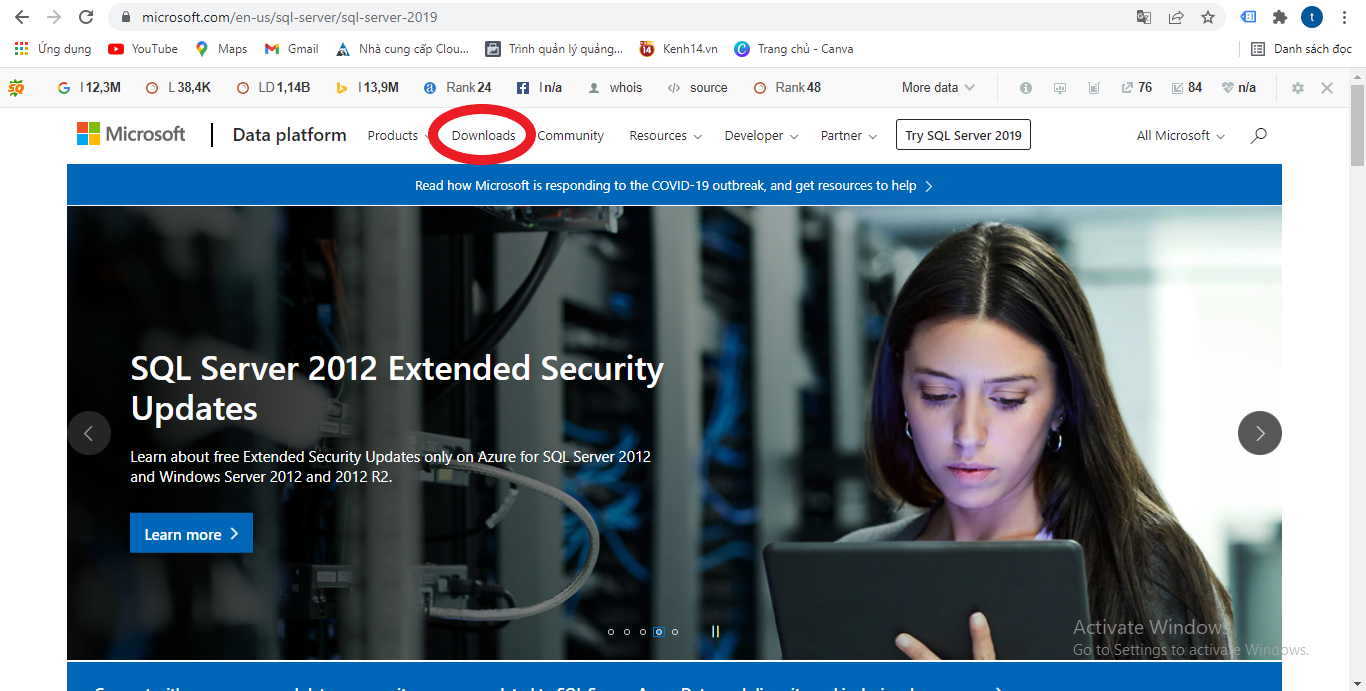This screenshot has width=1366, height=691.
Task: Click the internal links icon showing 84
Action: 1187,88
